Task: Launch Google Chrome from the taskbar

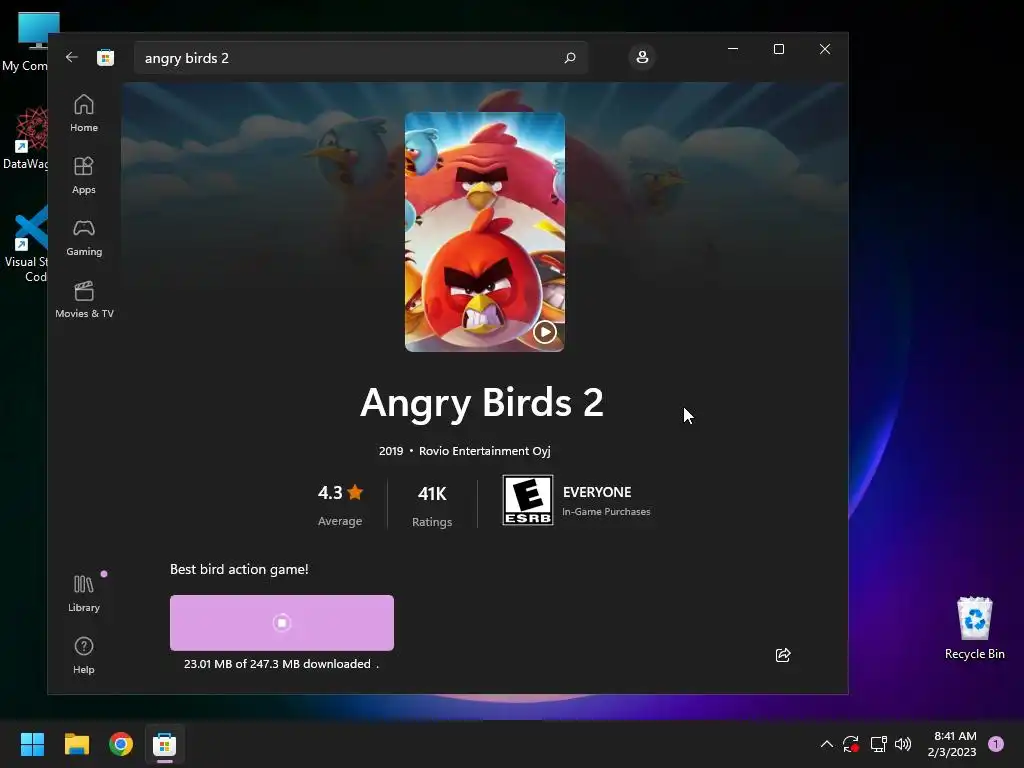Action: 121,744
